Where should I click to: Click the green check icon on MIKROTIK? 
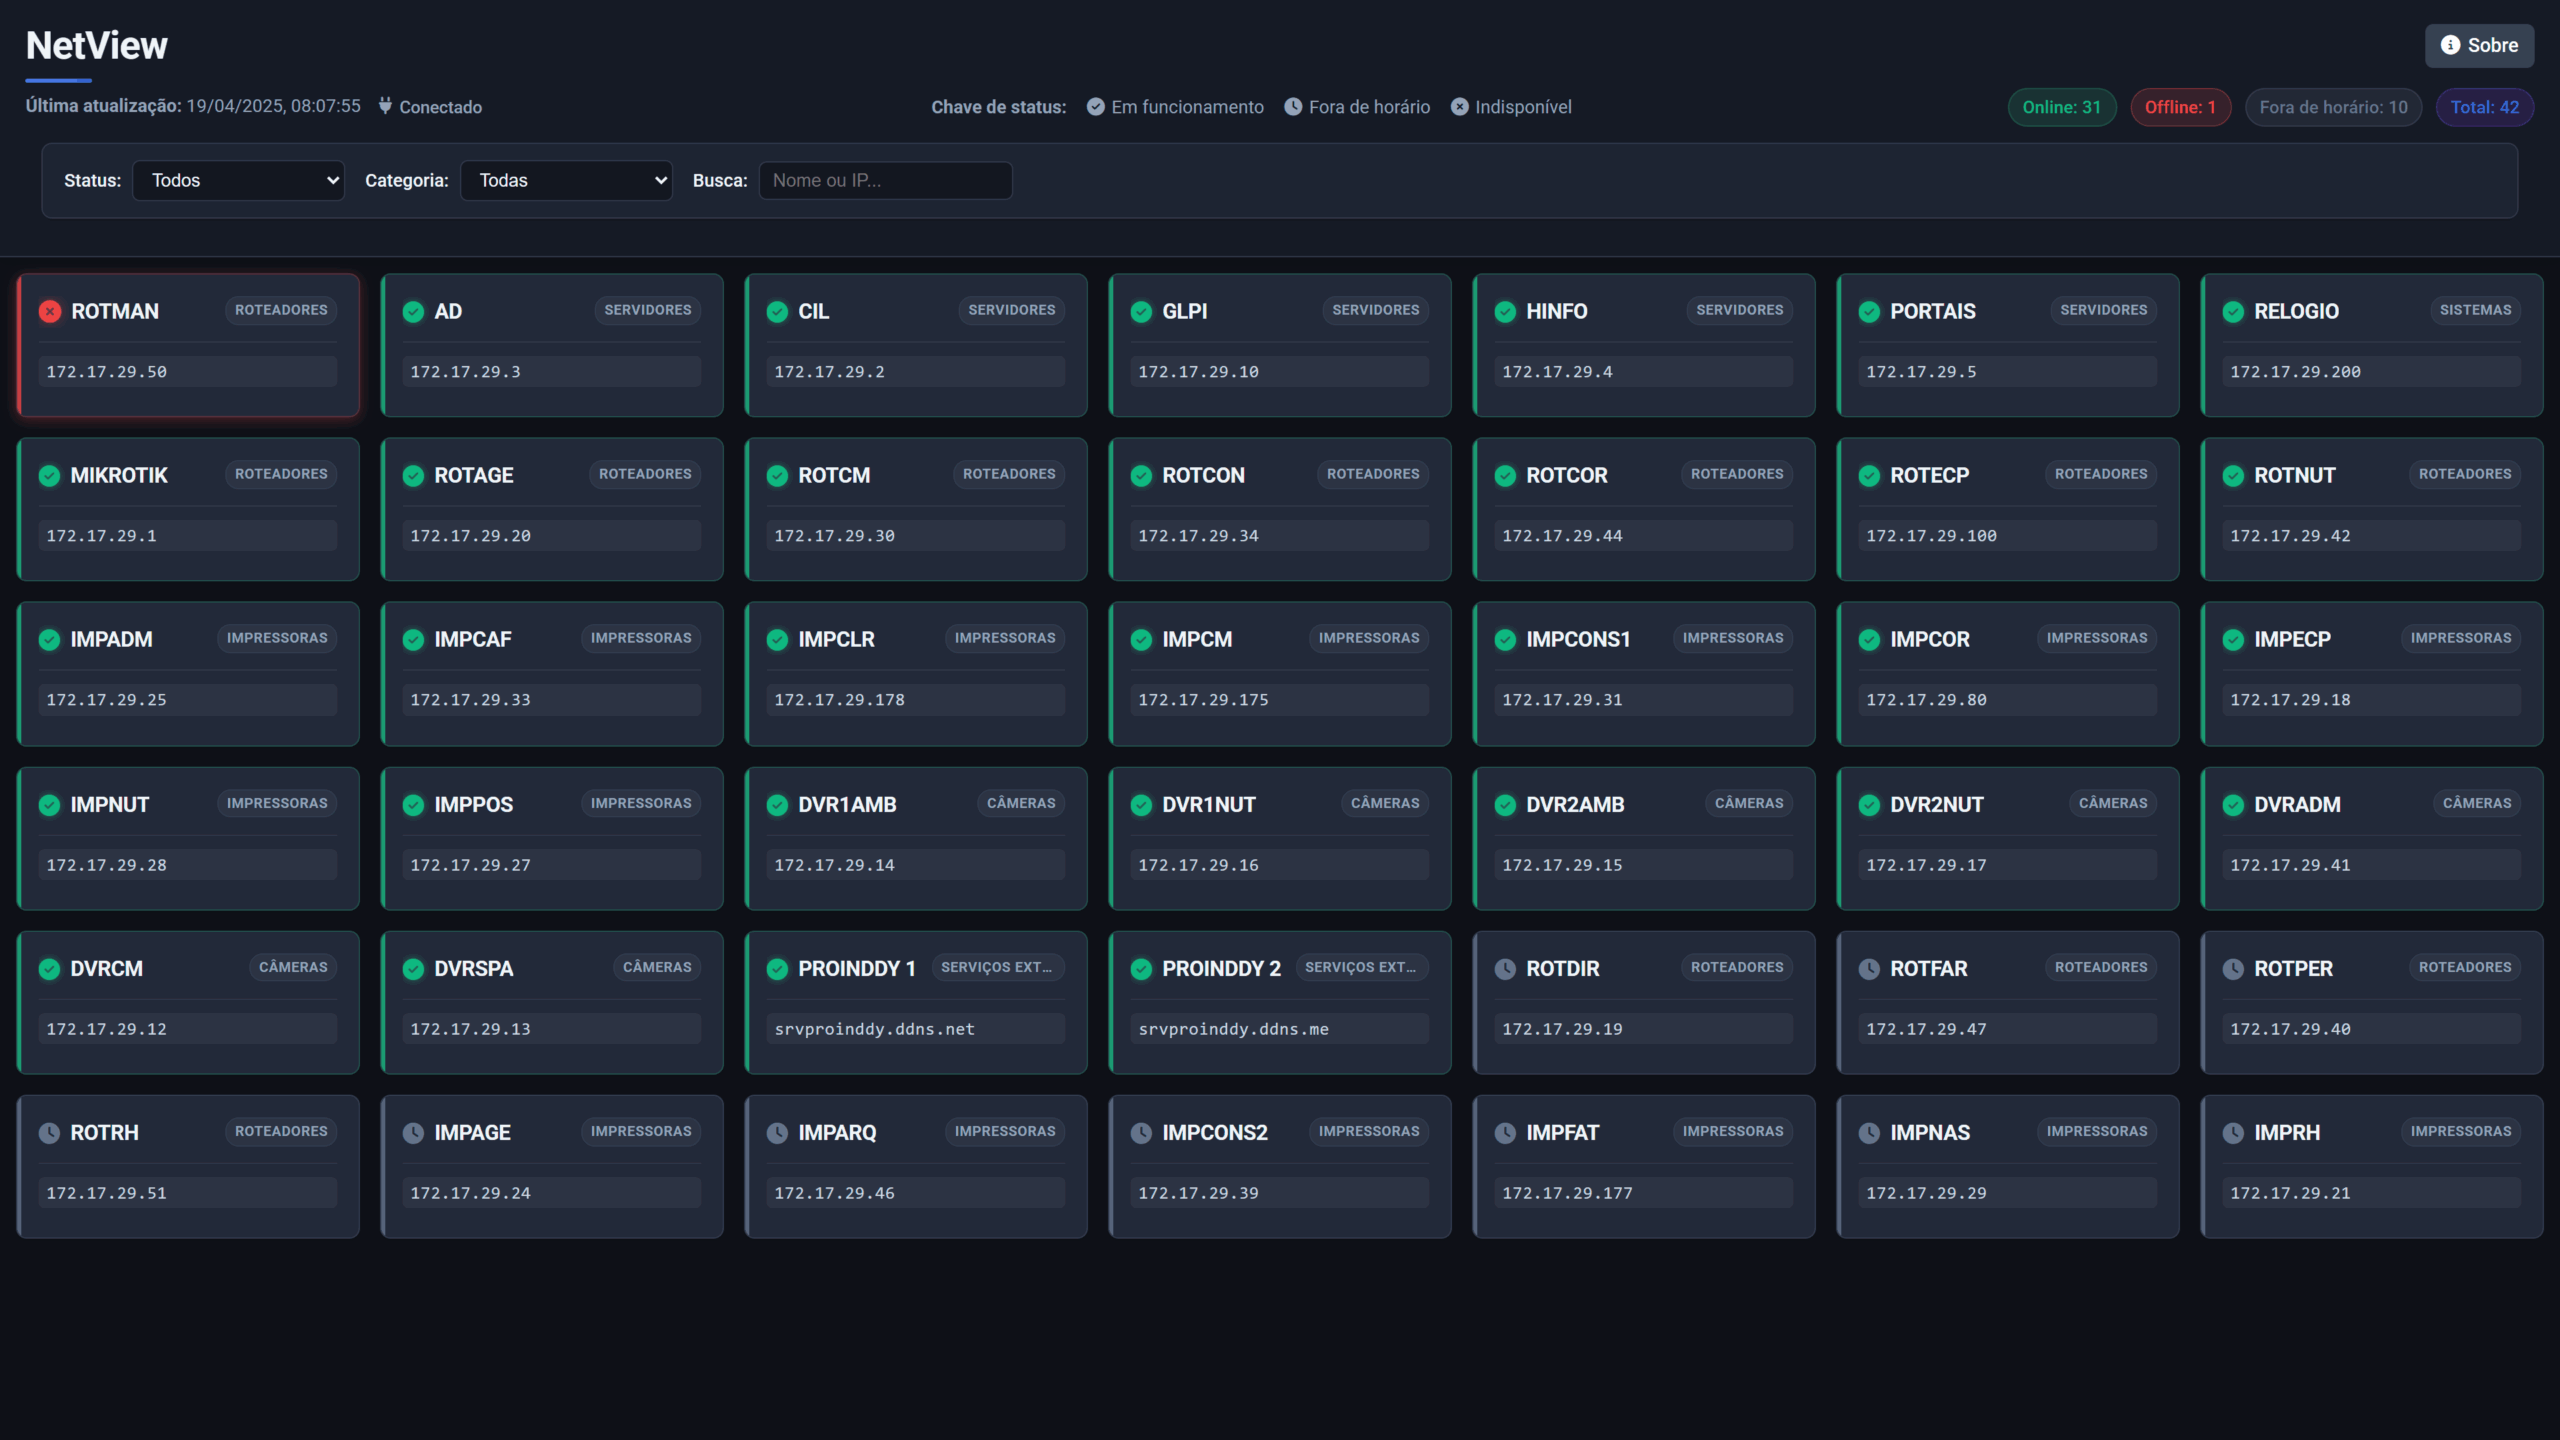pyautogui.click(x=49, y=476)
